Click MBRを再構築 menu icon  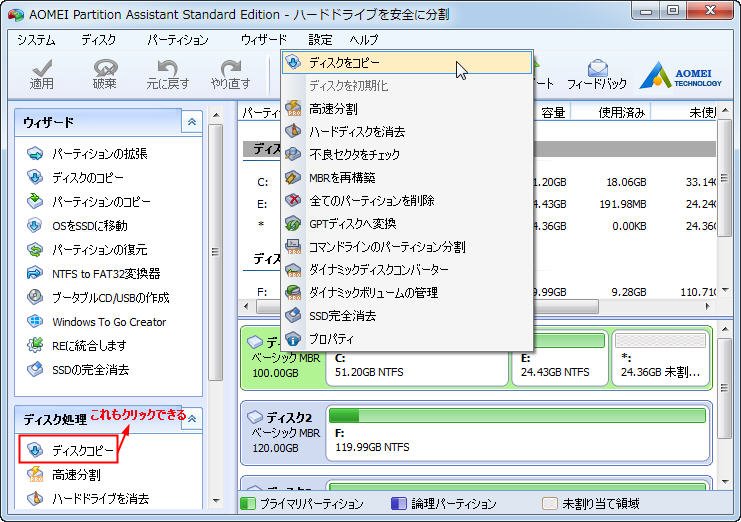tap(293, 178)
